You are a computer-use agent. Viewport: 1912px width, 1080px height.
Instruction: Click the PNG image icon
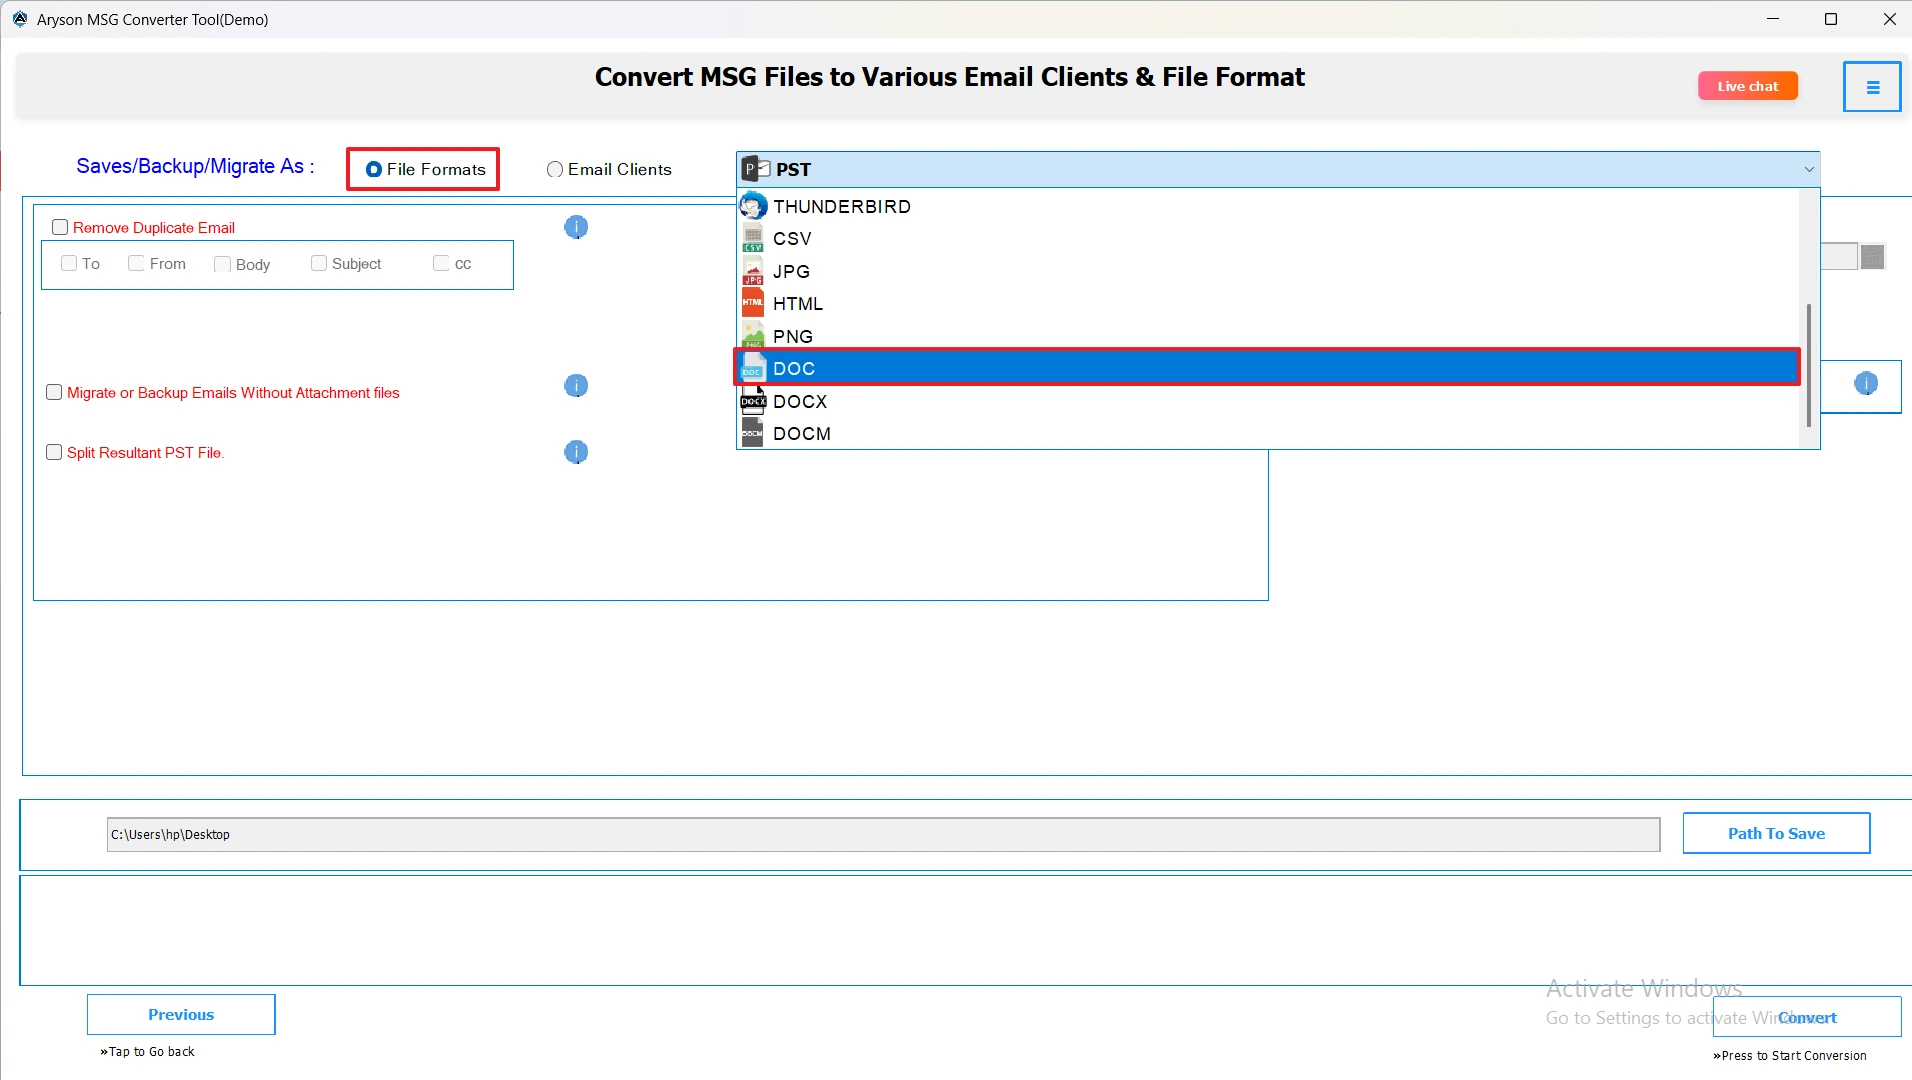coord(753,336)
